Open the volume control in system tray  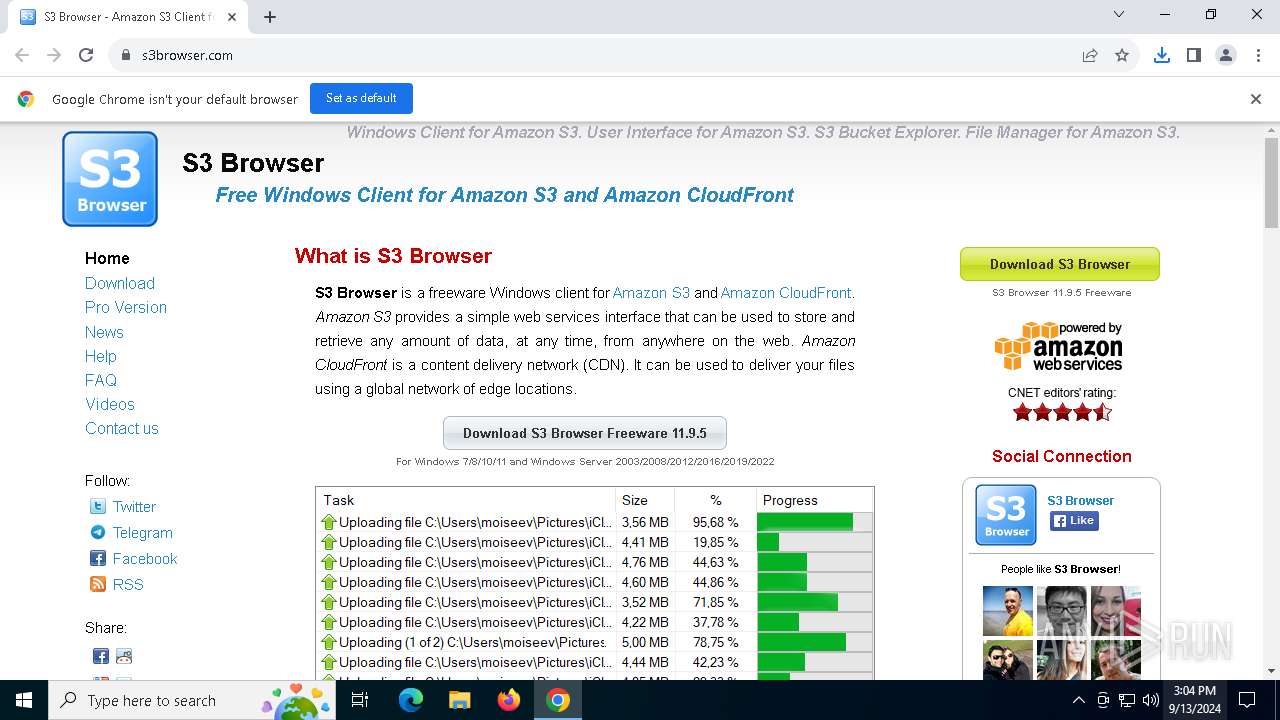[x=1150, y=700]
